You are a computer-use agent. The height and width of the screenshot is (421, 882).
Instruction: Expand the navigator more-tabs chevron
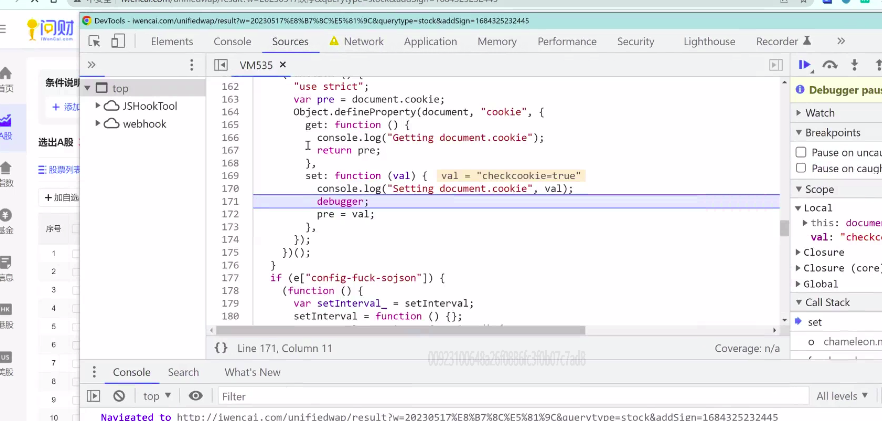(x=92, y=65)
